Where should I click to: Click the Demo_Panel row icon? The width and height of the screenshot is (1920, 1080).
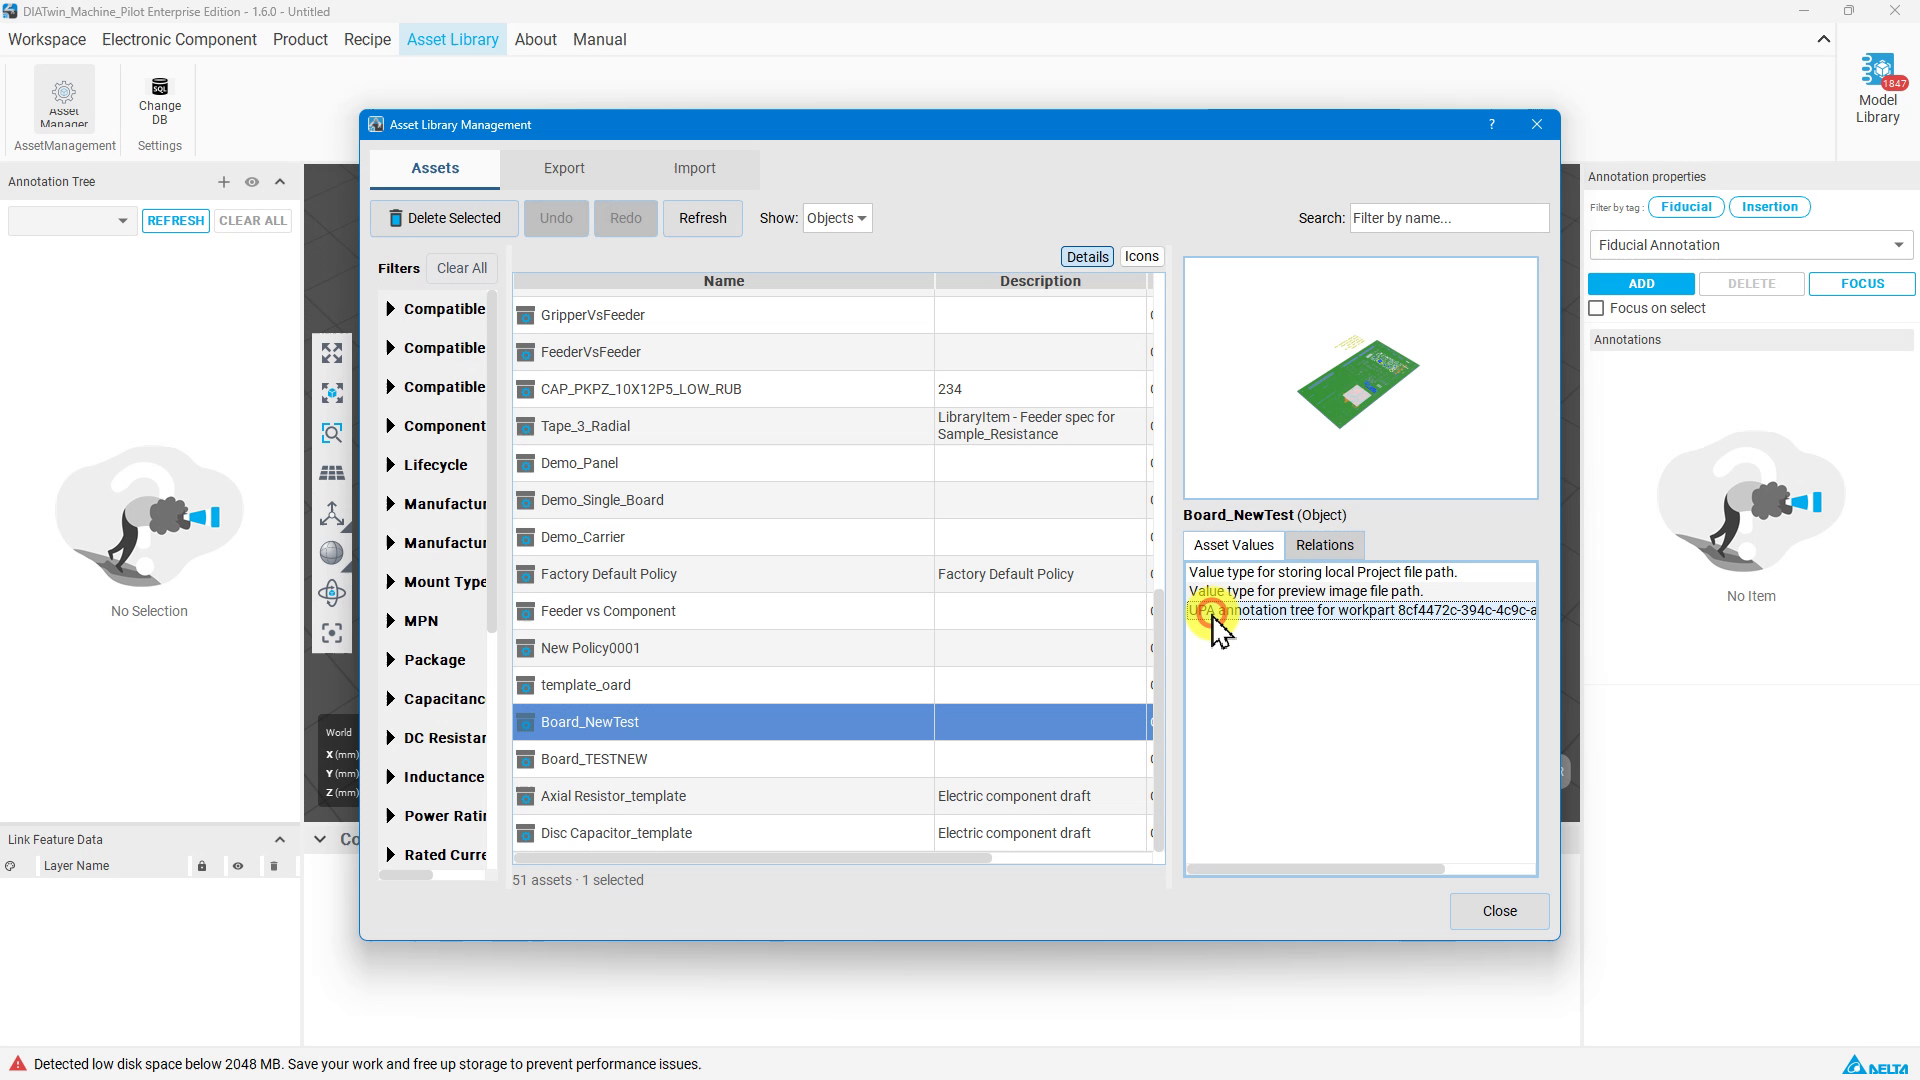525,463
